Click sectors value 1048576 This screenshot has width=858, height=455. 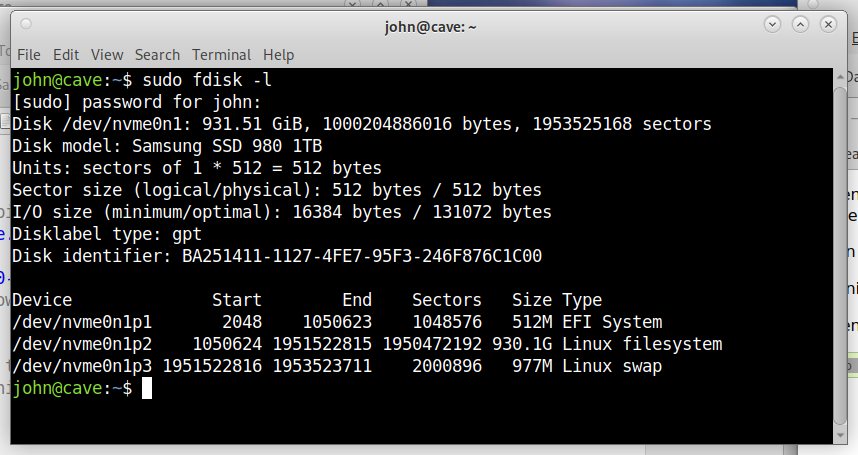[447, 322]
